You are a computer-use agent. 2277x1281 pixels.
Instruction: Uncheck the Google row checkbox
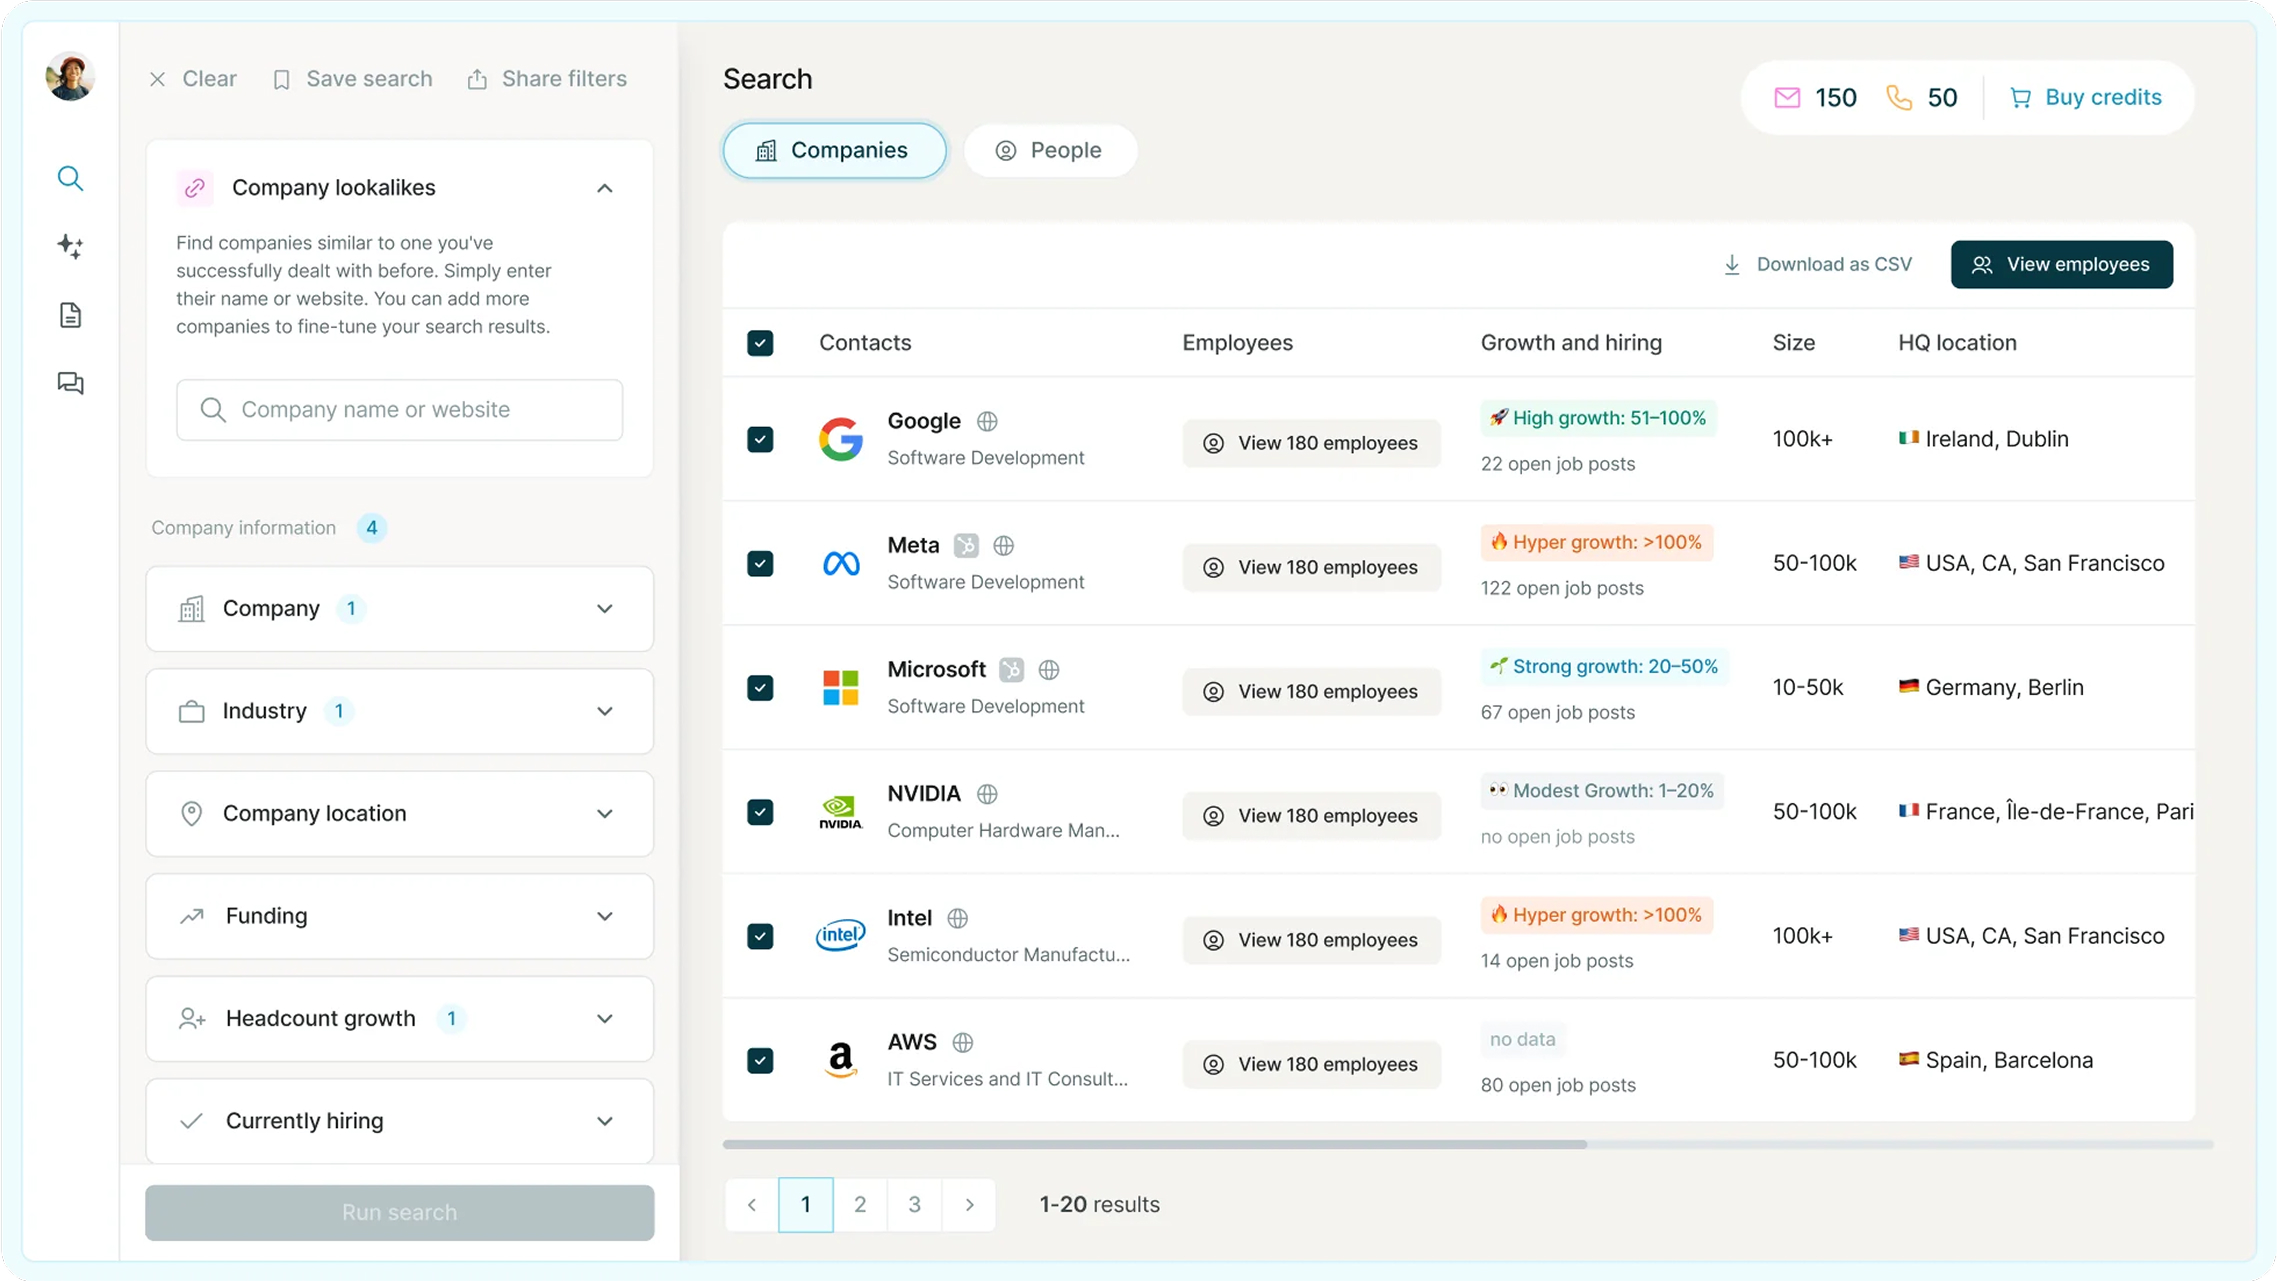tap(760, 439)
